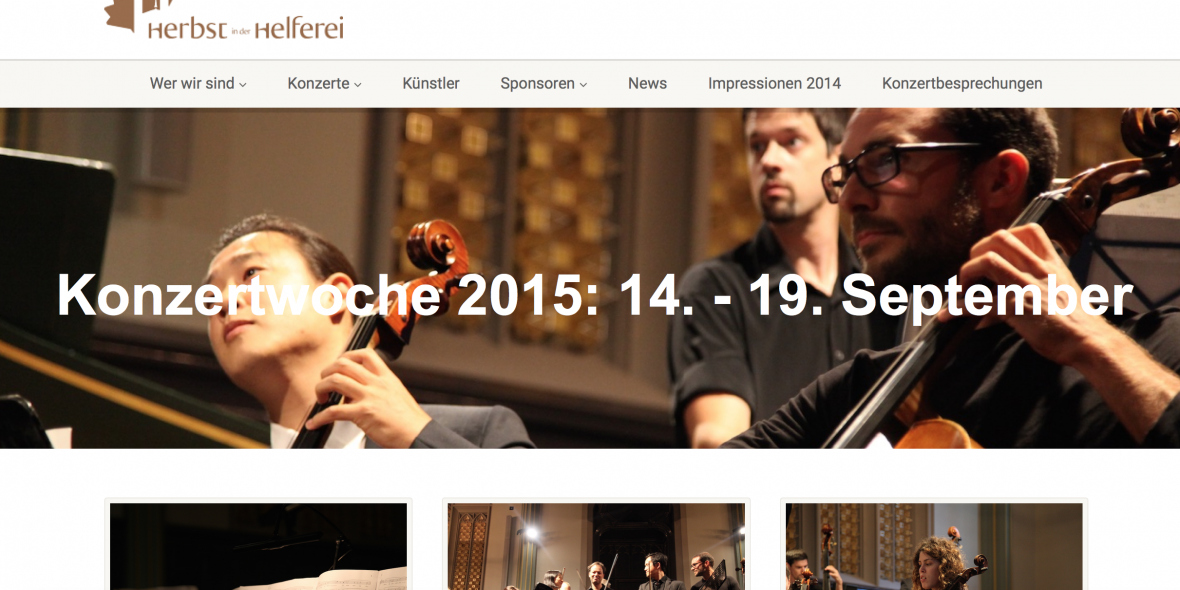
Task: Open the sheet music thumbnail
Action: [x=258, y=546]
